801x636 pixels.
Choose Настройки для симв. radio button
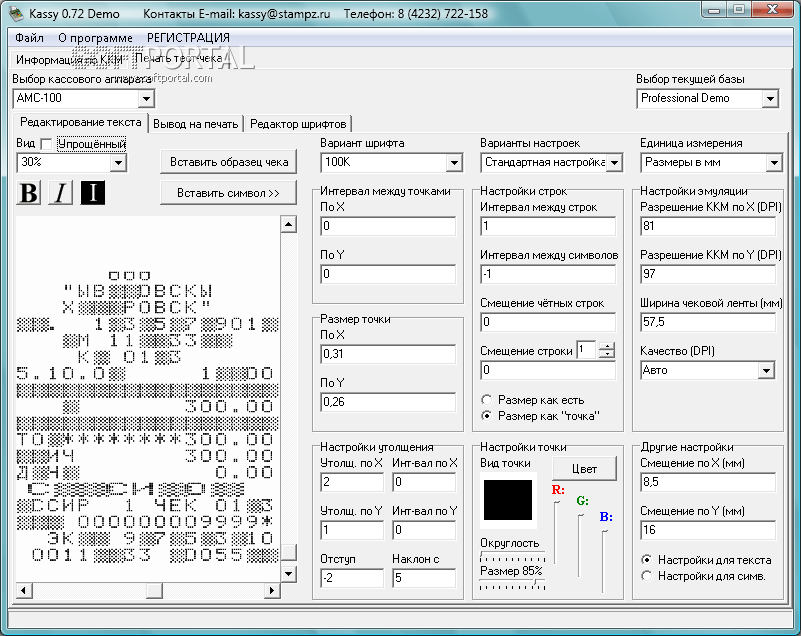647,576
